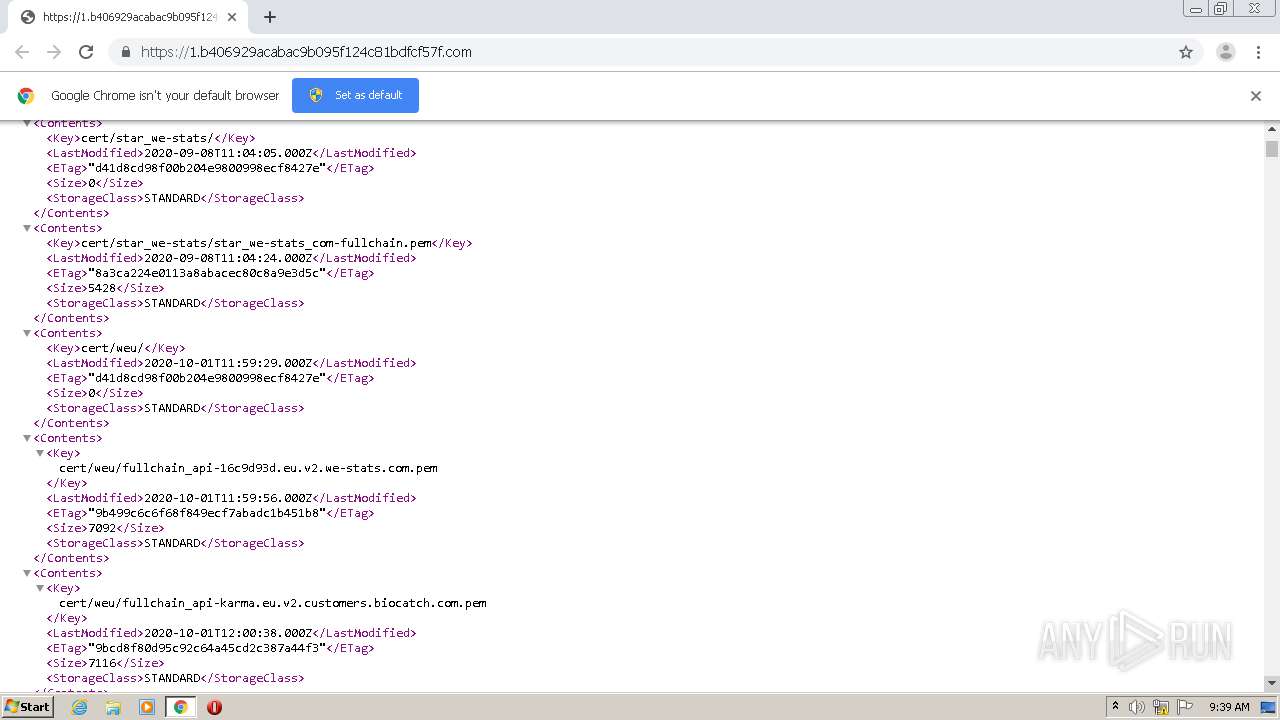Select ETag 9b499c6c6f68f849ecf7abadc1b451b8
The width and height of the screenshot is (1280, 720).
click(207, 513)
